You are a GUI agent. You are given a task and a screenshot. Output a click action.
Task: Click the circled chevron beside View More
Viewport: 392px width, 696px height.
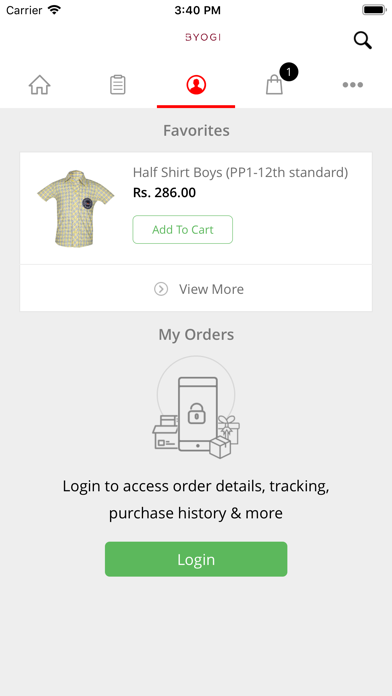pos(161,289)
